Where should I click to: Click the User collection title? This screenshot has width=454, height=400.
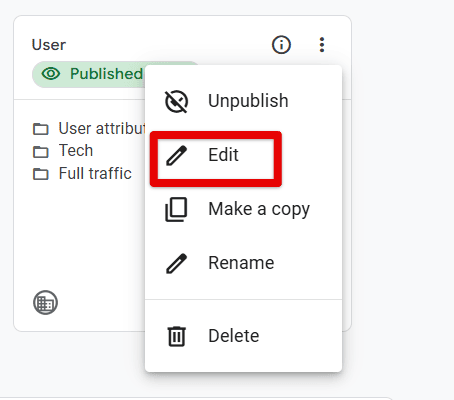49,45
